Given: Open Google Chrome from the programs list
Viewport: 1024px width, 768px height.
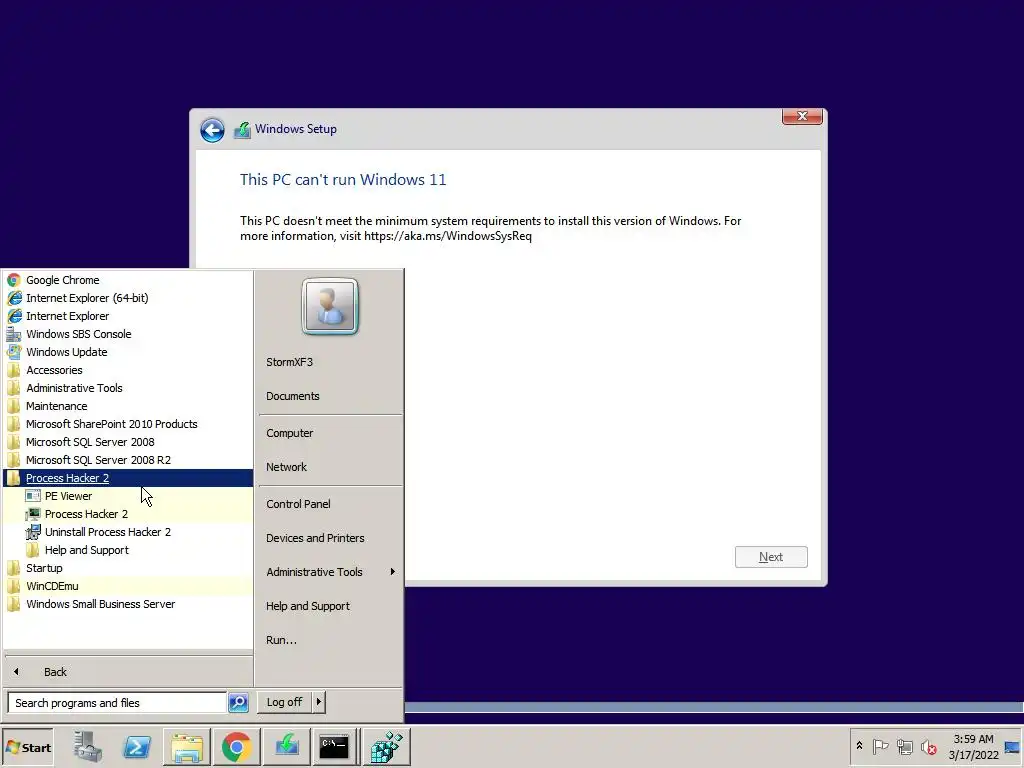Looking at the screenshot, I should pos(128,280).
